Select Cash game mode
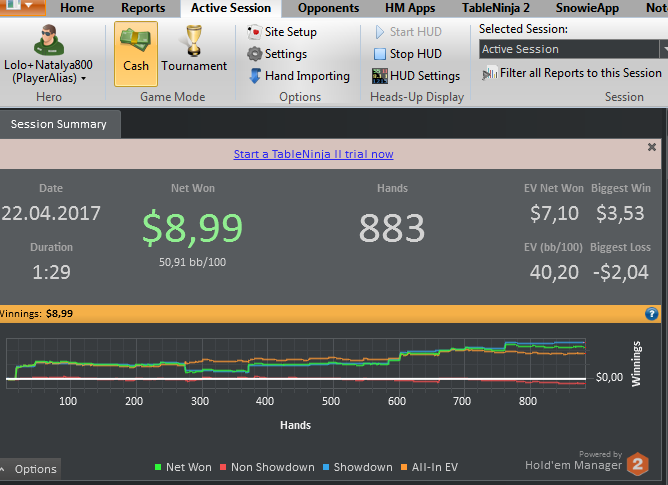Viewport: 668px width, 485px height. (136, 54)
